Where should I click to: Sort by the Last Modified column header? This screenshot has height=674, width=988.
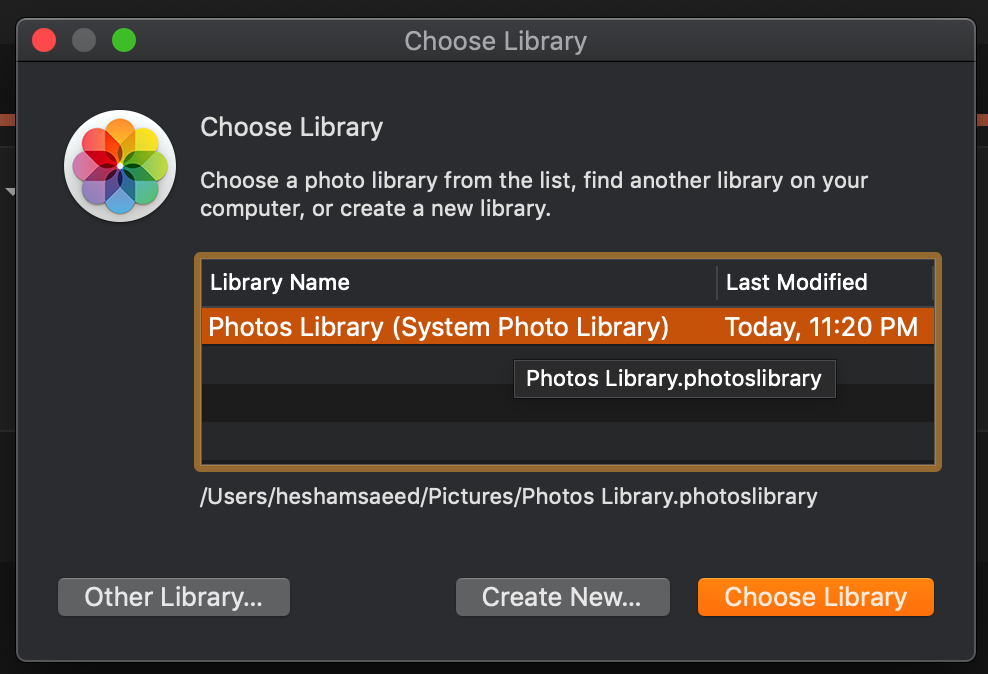coord(797,283)
